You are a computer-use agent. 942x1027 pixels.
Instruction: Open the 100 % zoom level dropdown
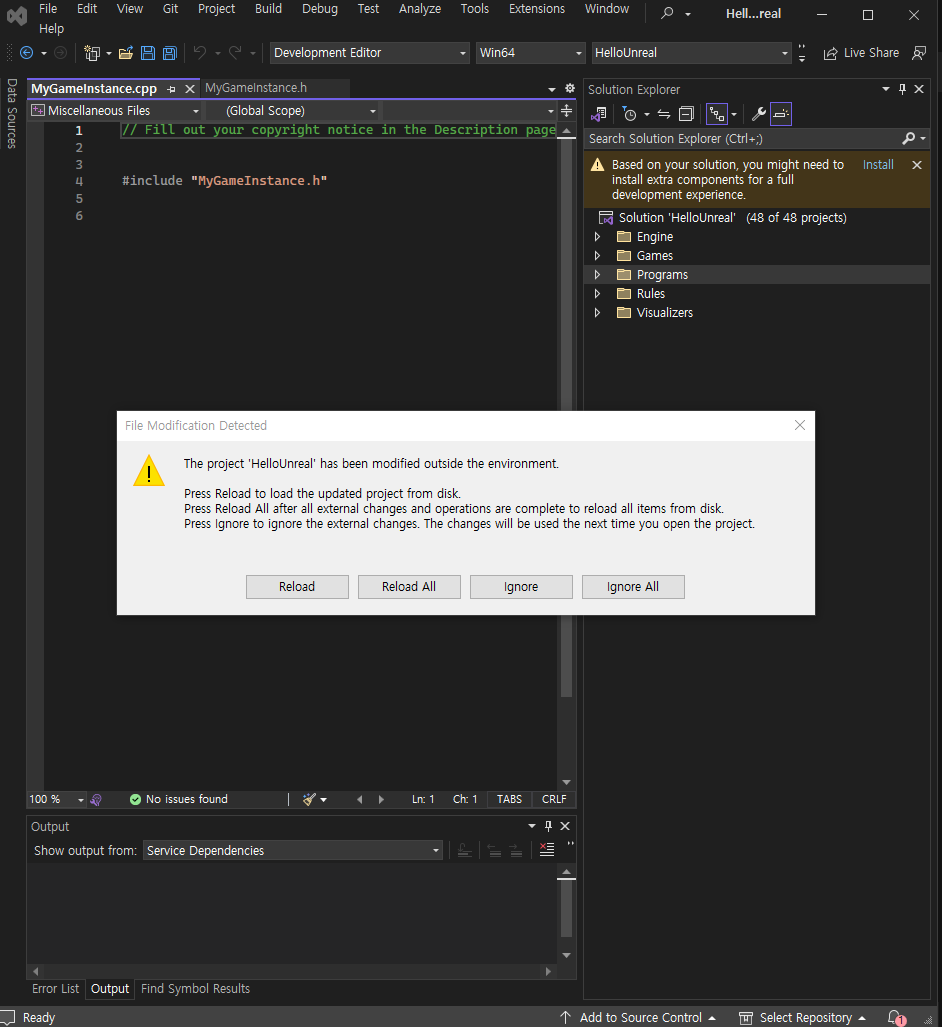56,799
